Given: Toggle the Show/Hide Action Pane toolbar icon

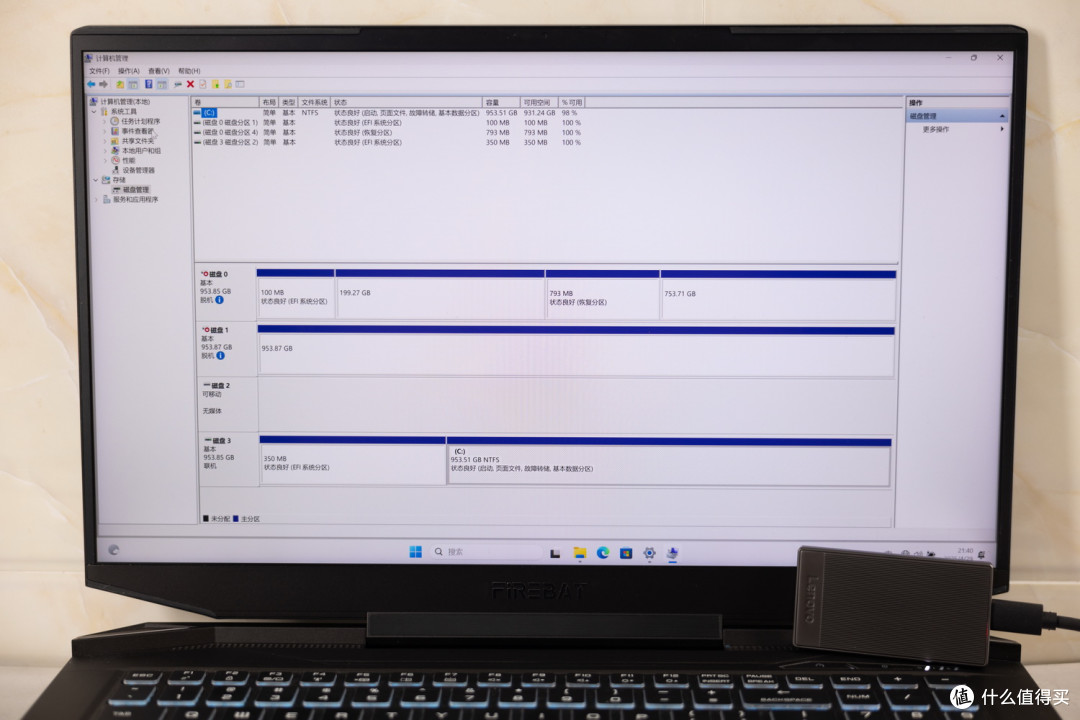Looking at the screenshot, I should pyautogui.click(x=162, y=84).
